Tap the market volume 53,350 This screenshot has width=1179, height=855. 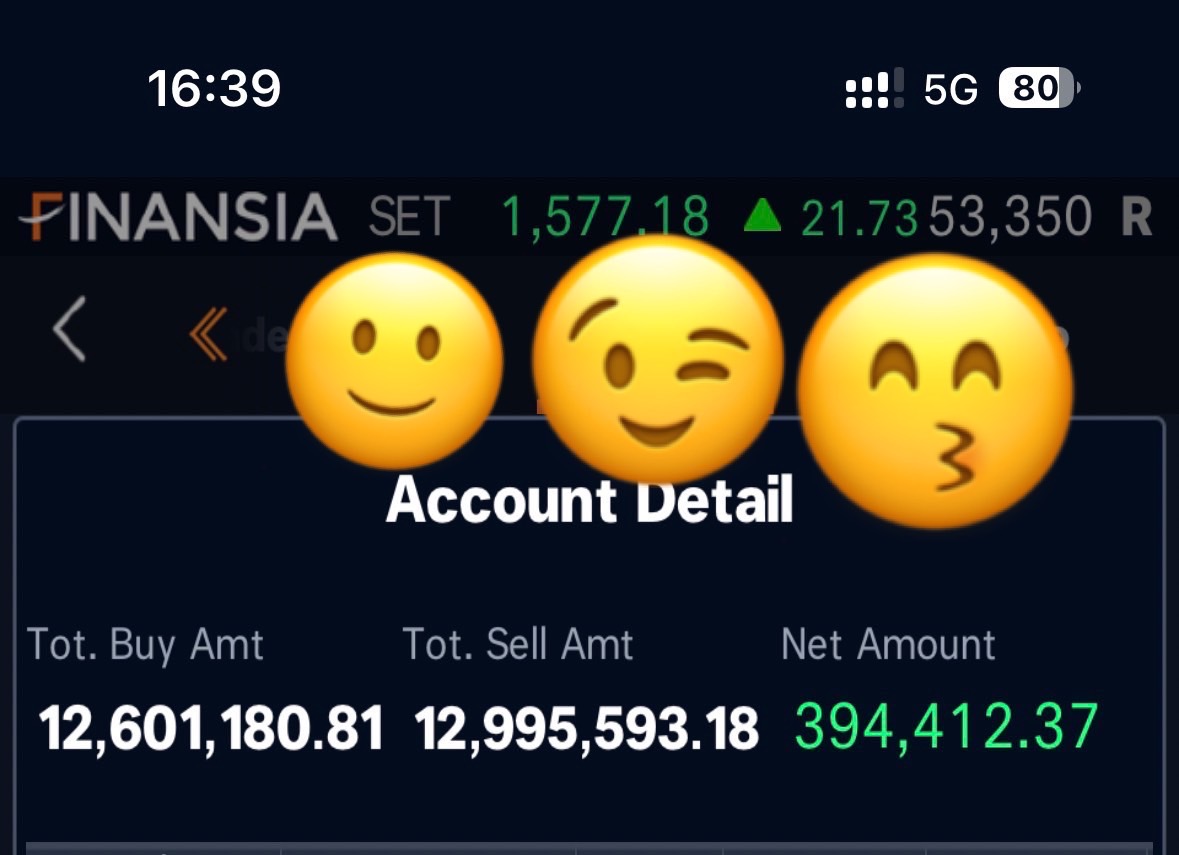1010,217
